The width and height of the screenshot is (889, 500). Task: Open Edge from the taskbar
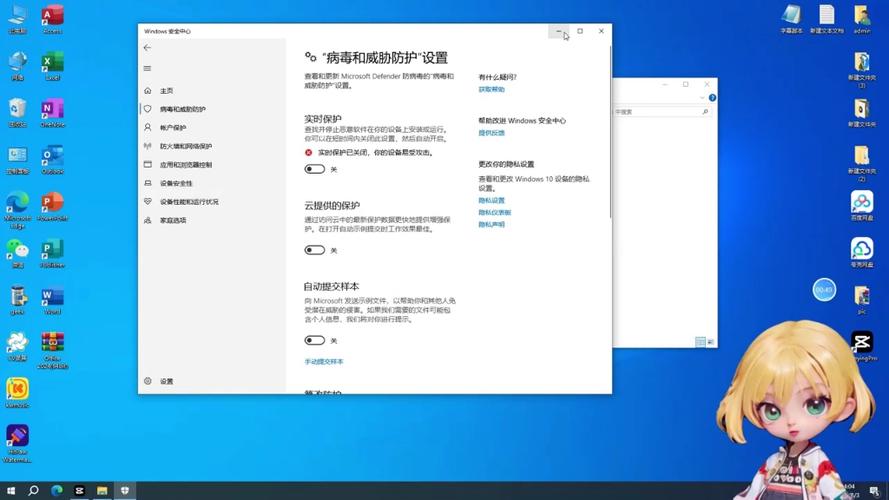click(57, 490)
